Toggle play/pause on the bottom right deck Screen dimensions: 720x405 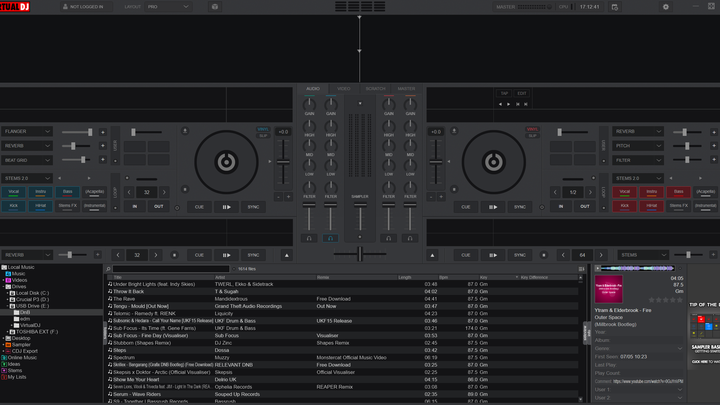493,255
